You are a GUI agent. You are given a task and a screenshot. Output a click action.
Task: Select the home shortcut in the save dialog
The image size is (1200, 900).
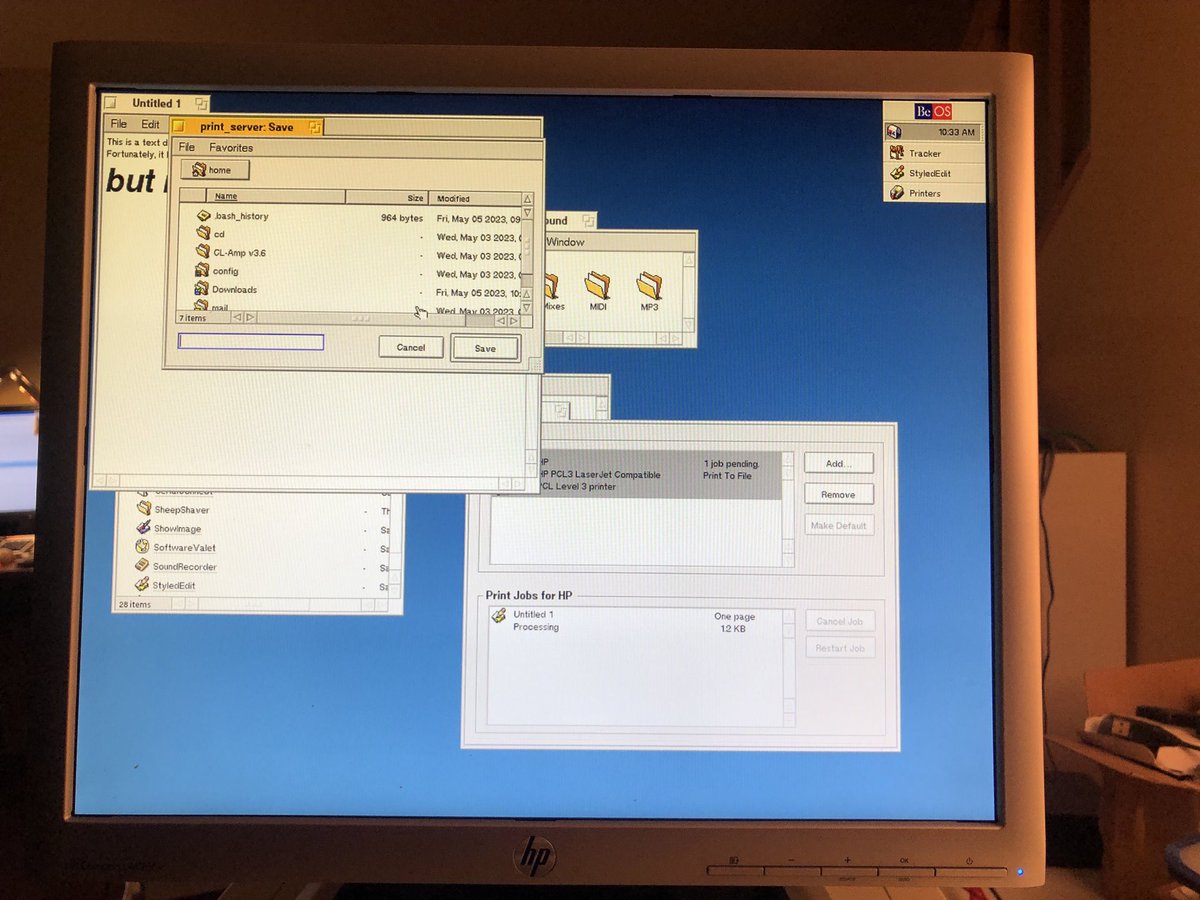pos(213,170)
